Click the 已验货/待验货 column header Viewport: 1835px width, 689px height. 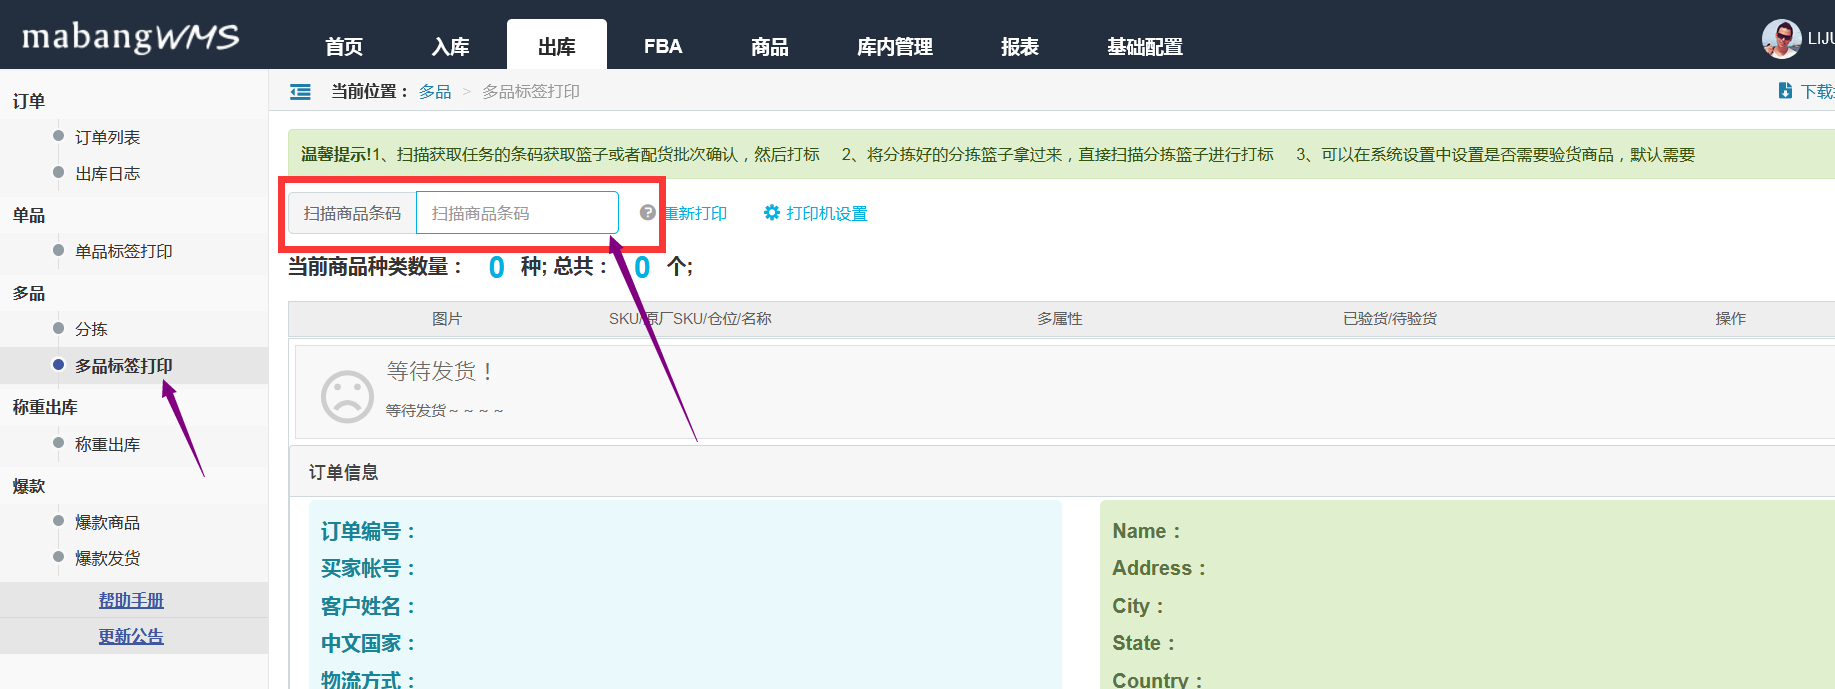coord(1390,318)
